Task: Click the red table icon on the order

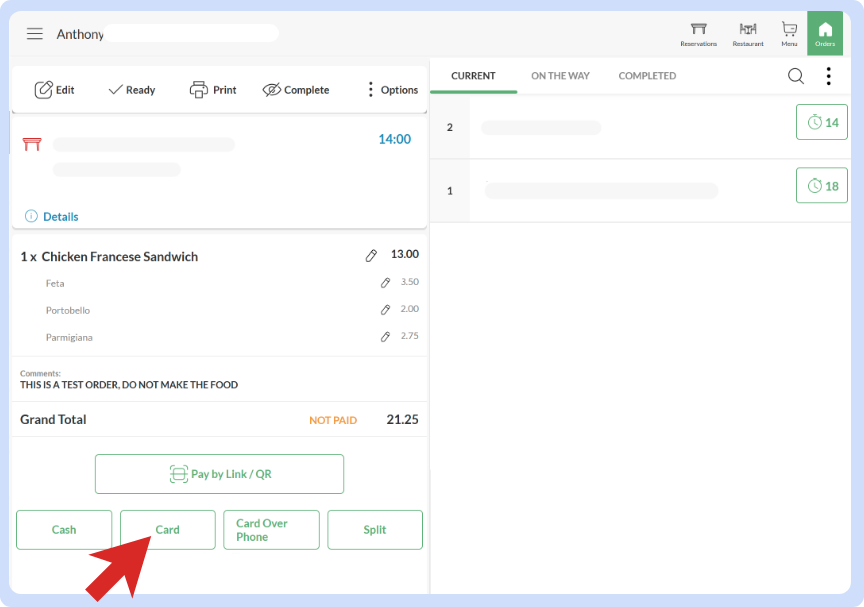Action: click(x=31, y=143)
